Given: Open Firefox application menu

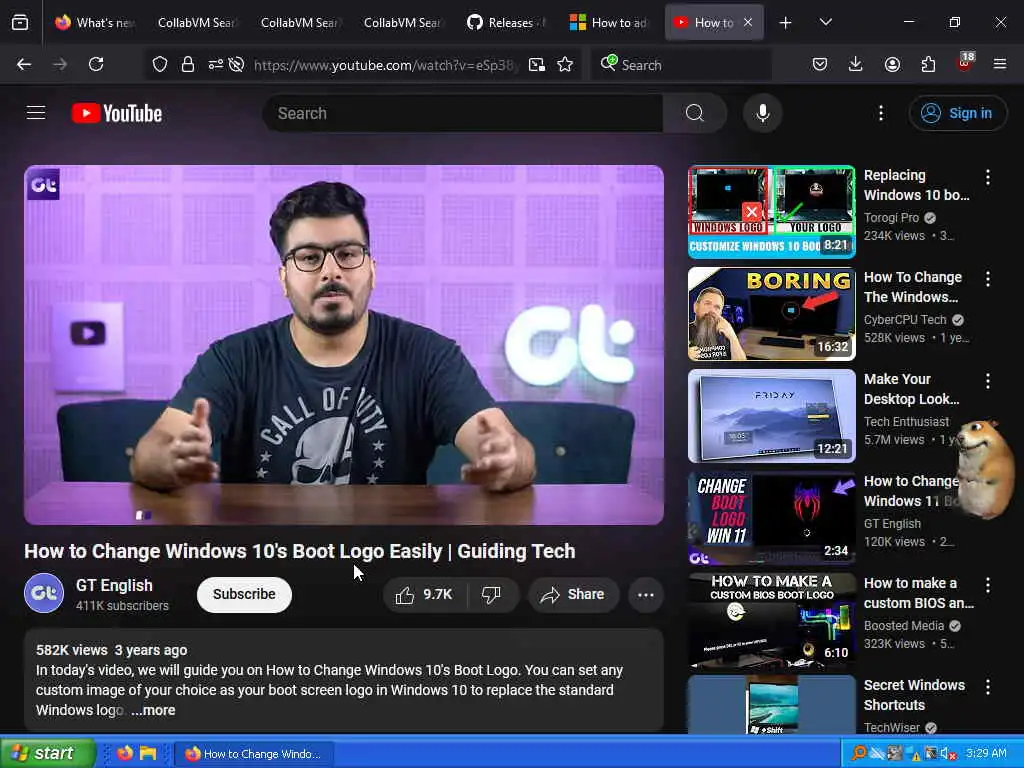Looking at the screenshot, I should 1000,64.
